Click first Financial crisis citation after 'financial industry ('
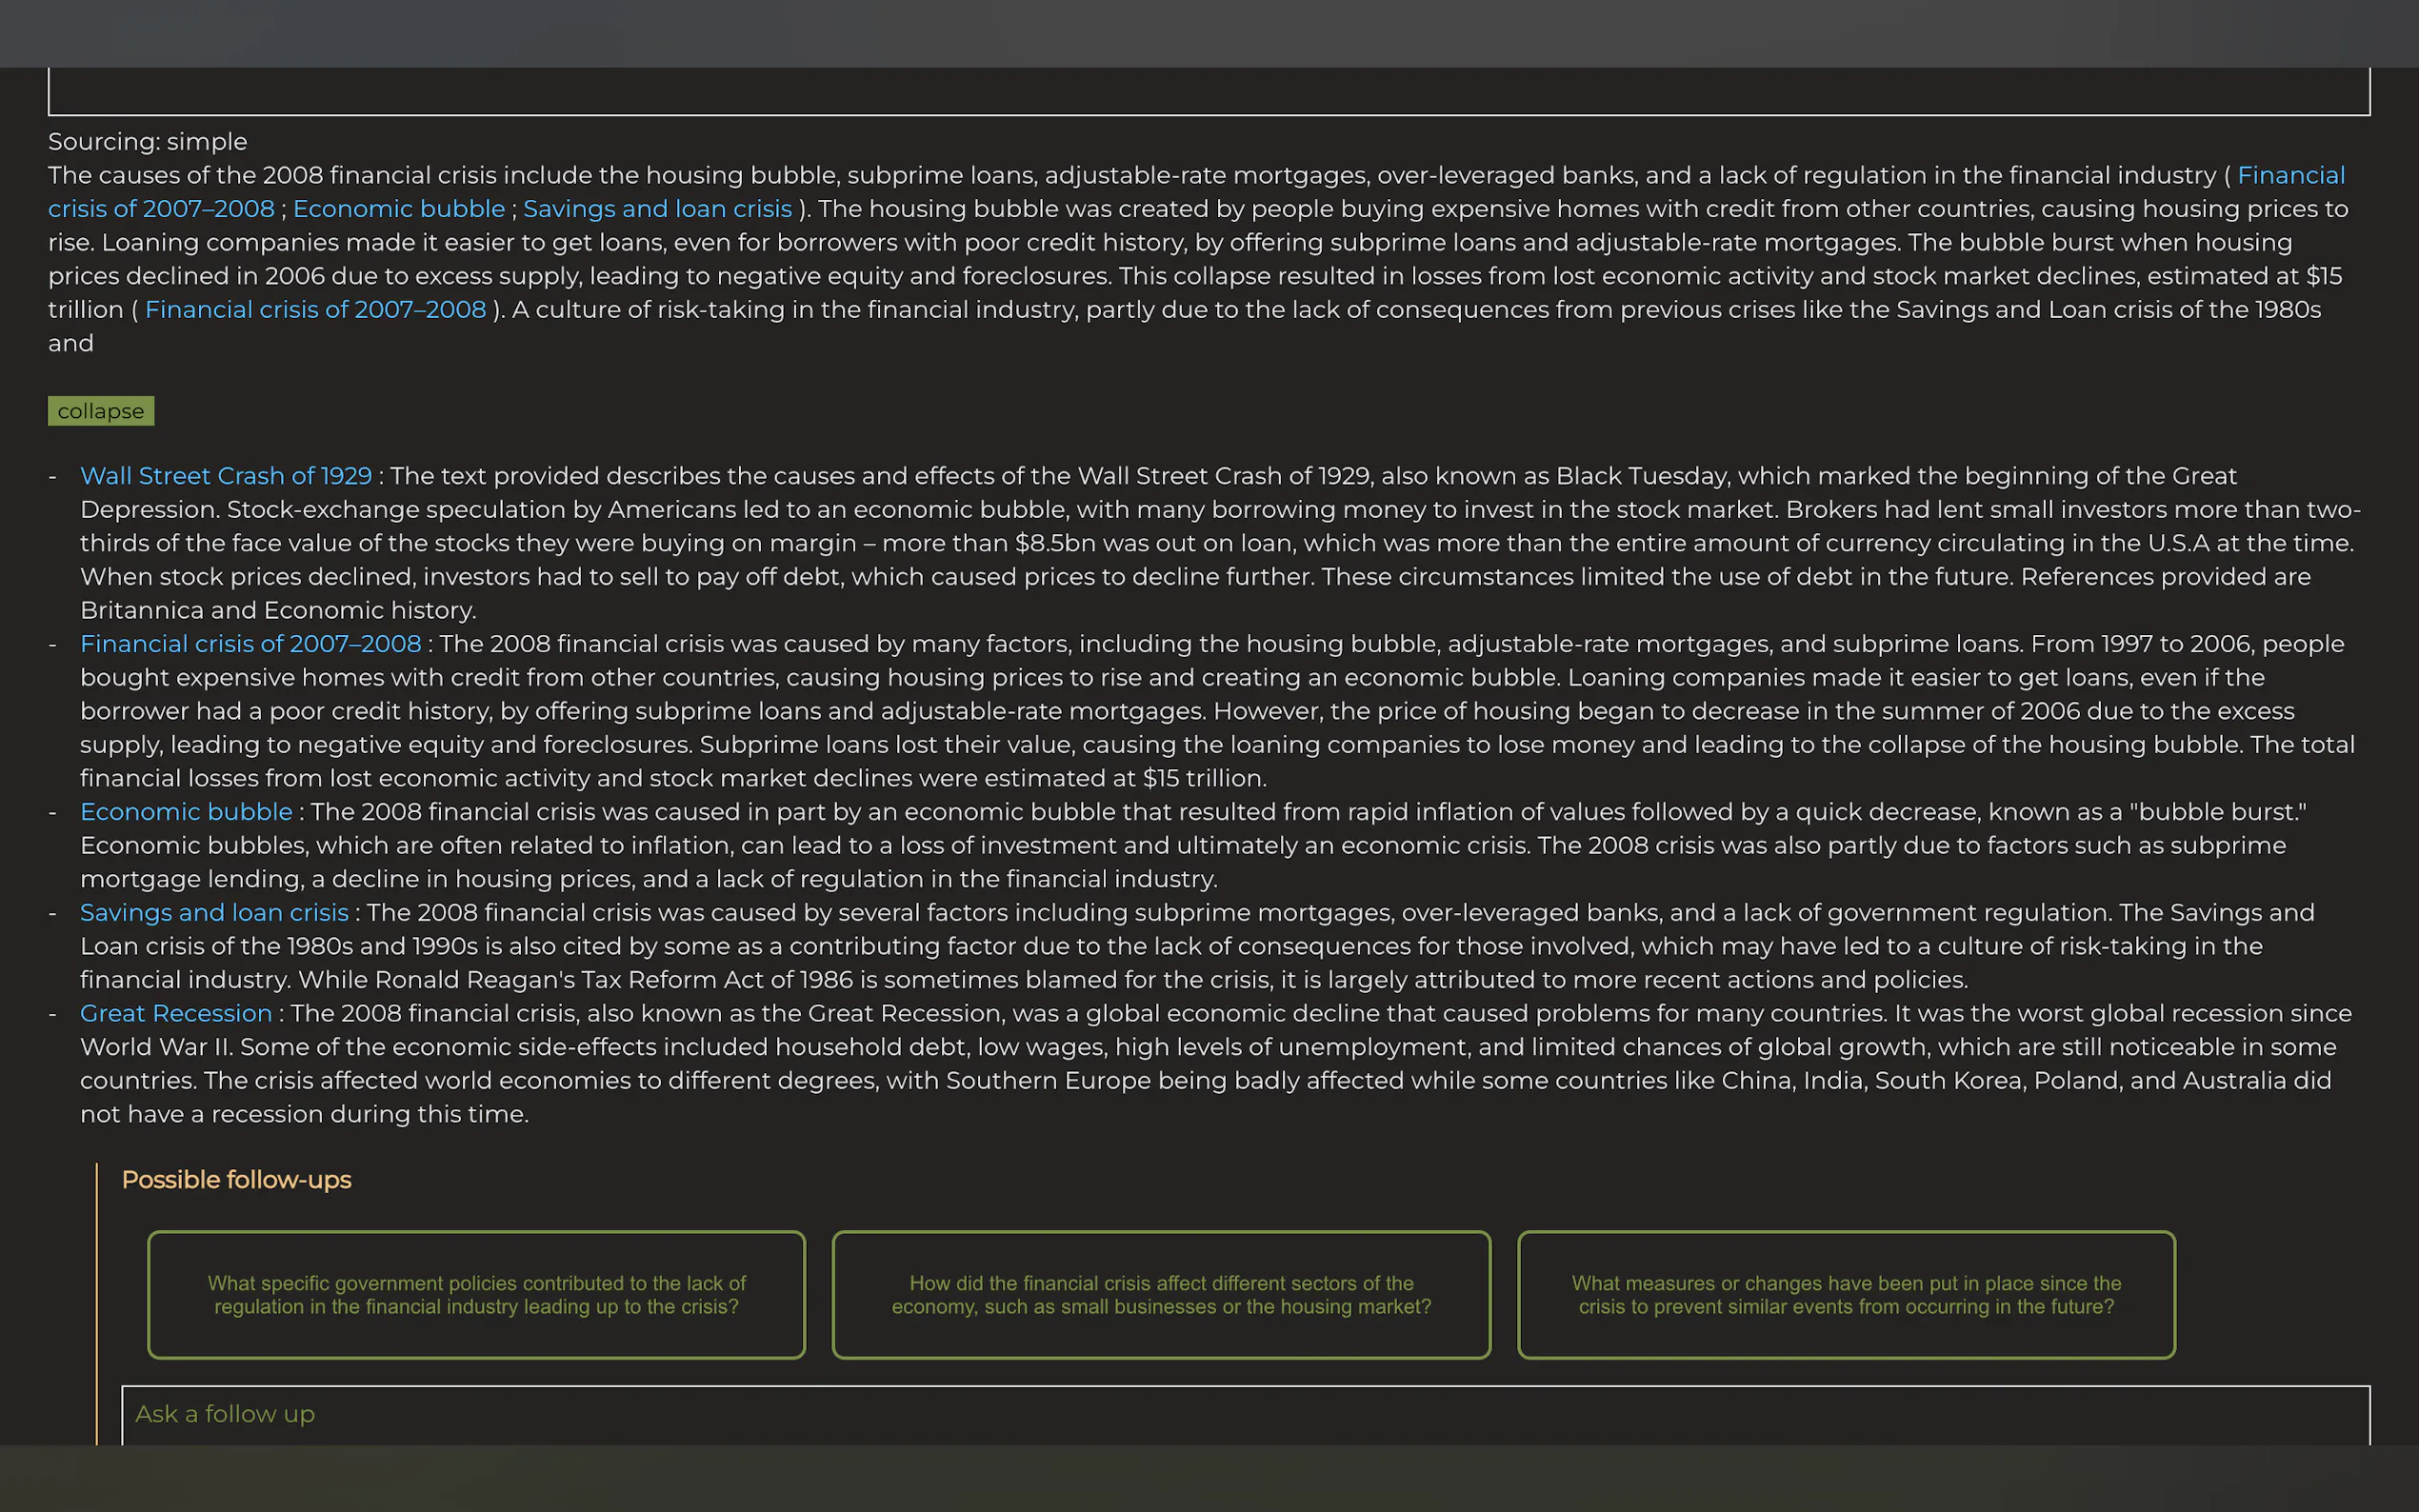The height and width of the screenshot is (1512, 2419). pyautogui.click(x=2290, y=176)
